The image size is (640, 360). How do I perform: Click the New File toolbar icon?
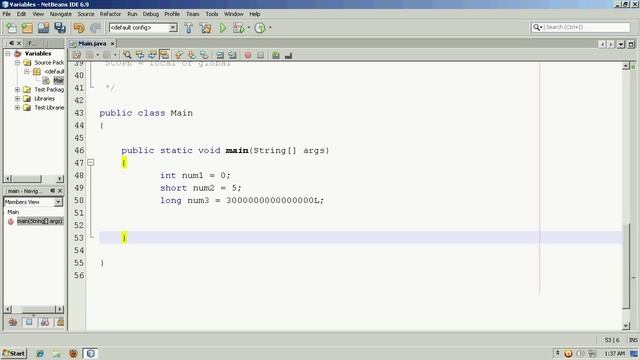[11, 28]
